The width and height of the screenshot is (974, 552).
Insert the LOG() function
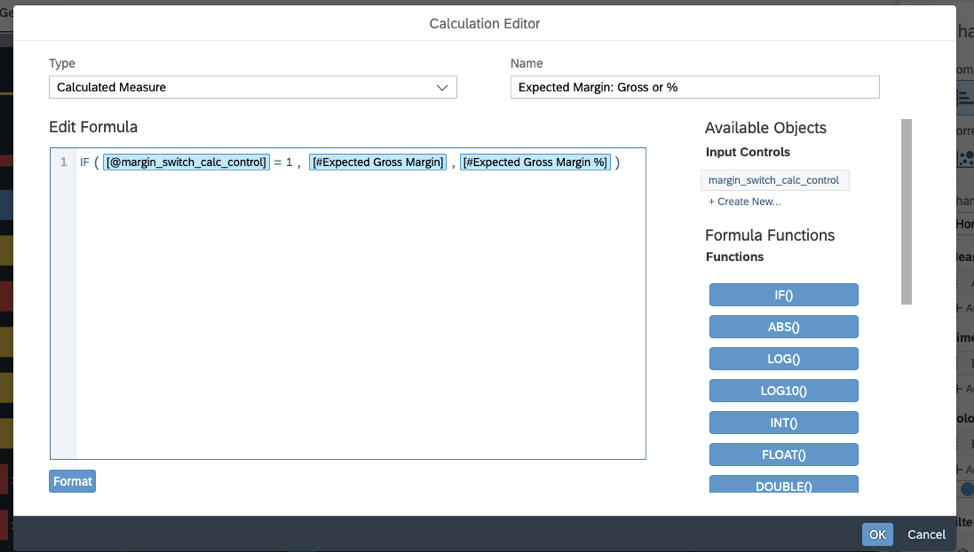pyautogui.click(x=783, y=359)
